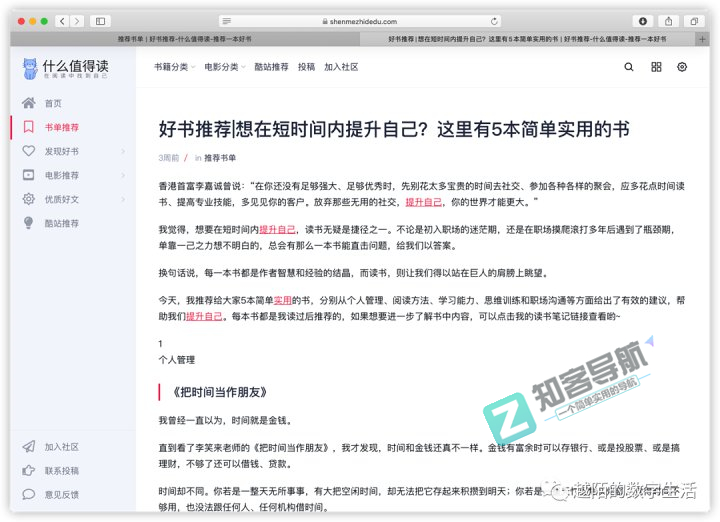This screenshot has height=522, width=720.
Task: Open 意见反馈 label in sidebar
Action: 62,495
